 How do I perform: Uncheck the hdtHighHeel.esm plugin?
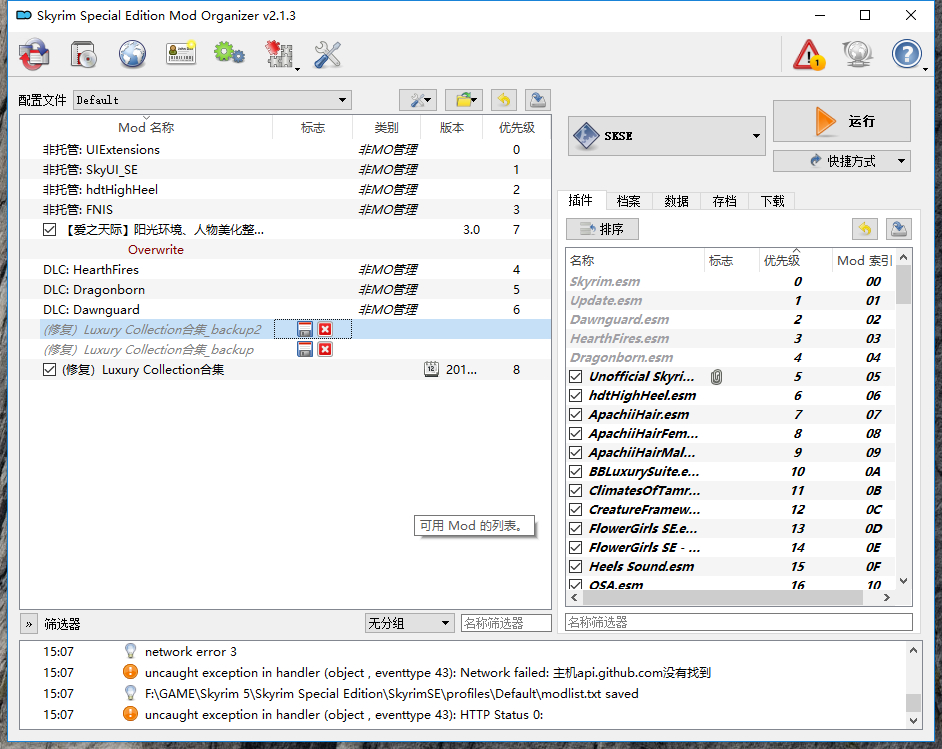pos(576,395)
